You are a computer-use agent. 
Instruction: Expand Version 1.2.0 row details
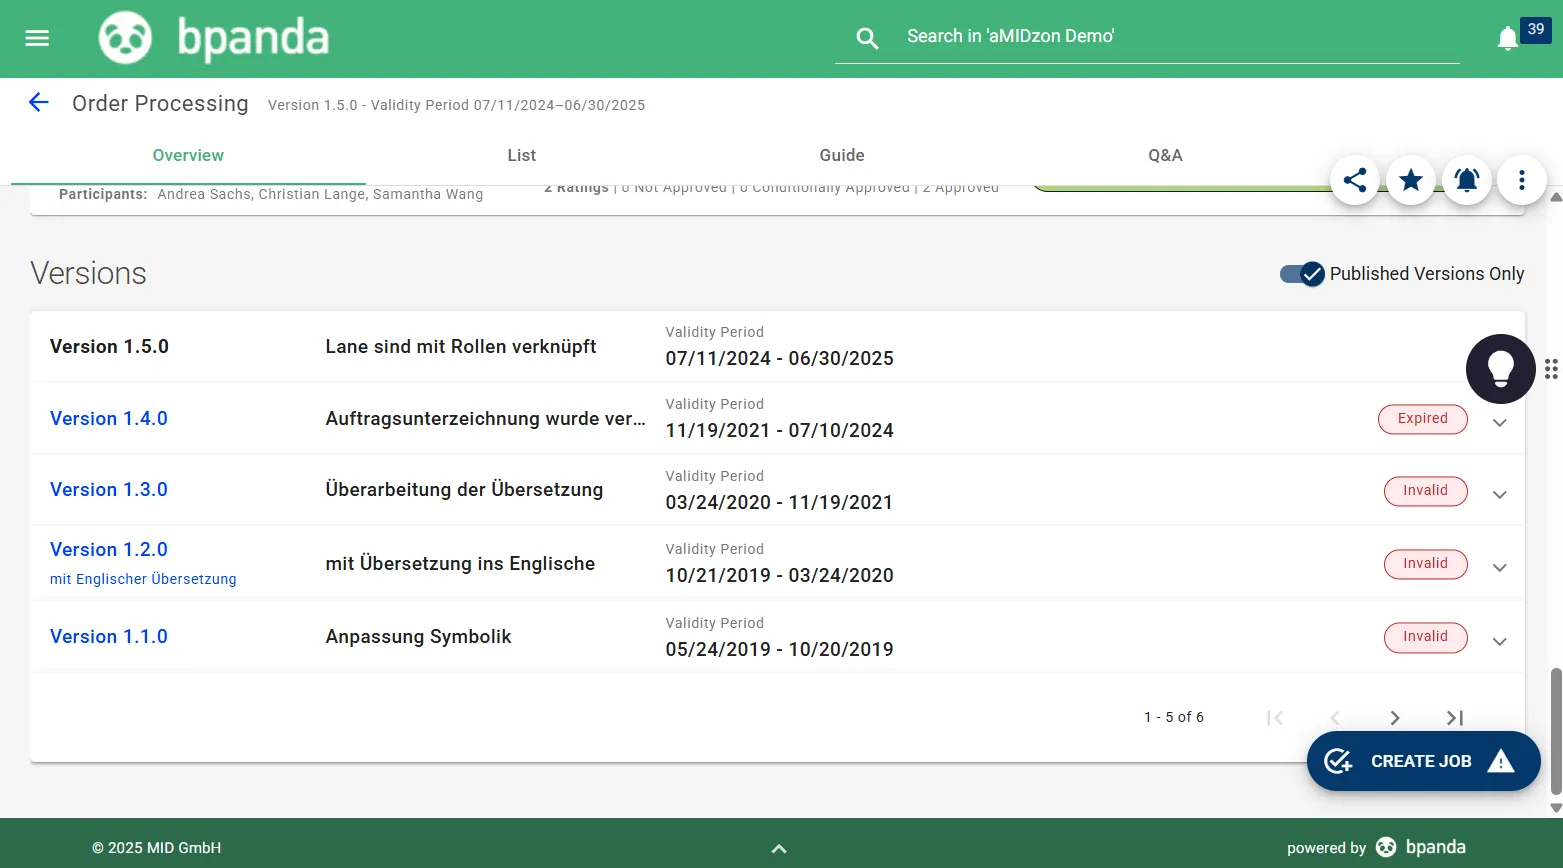1500,568
